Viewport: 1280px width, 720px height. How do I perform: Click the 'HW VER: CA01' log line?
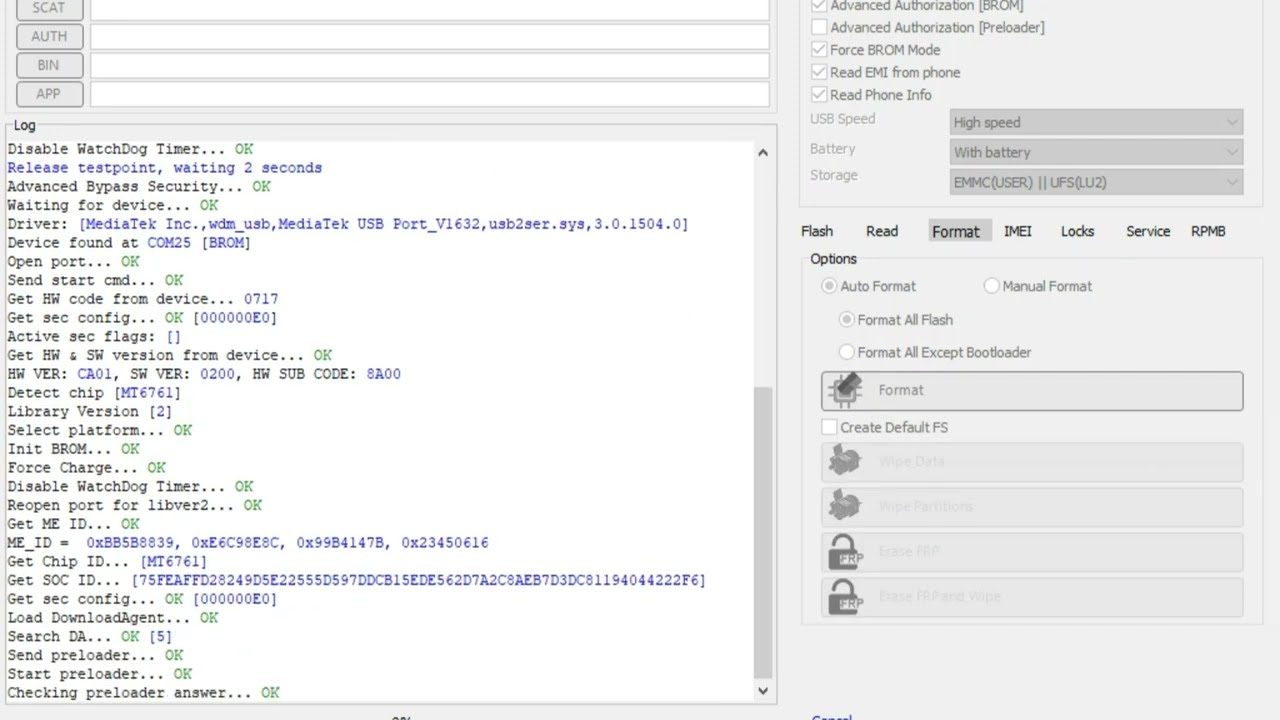pos(204,374)
